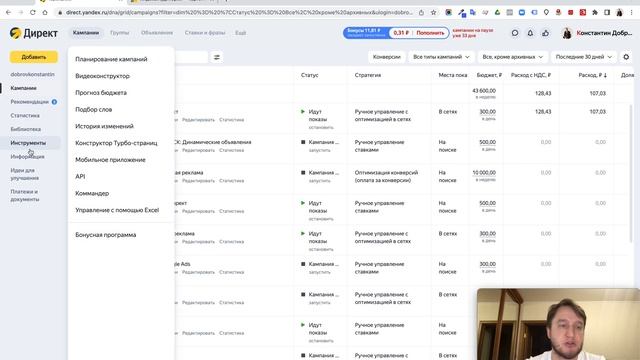
Task: Click Пополнить balance button
Action: (430, 33)
